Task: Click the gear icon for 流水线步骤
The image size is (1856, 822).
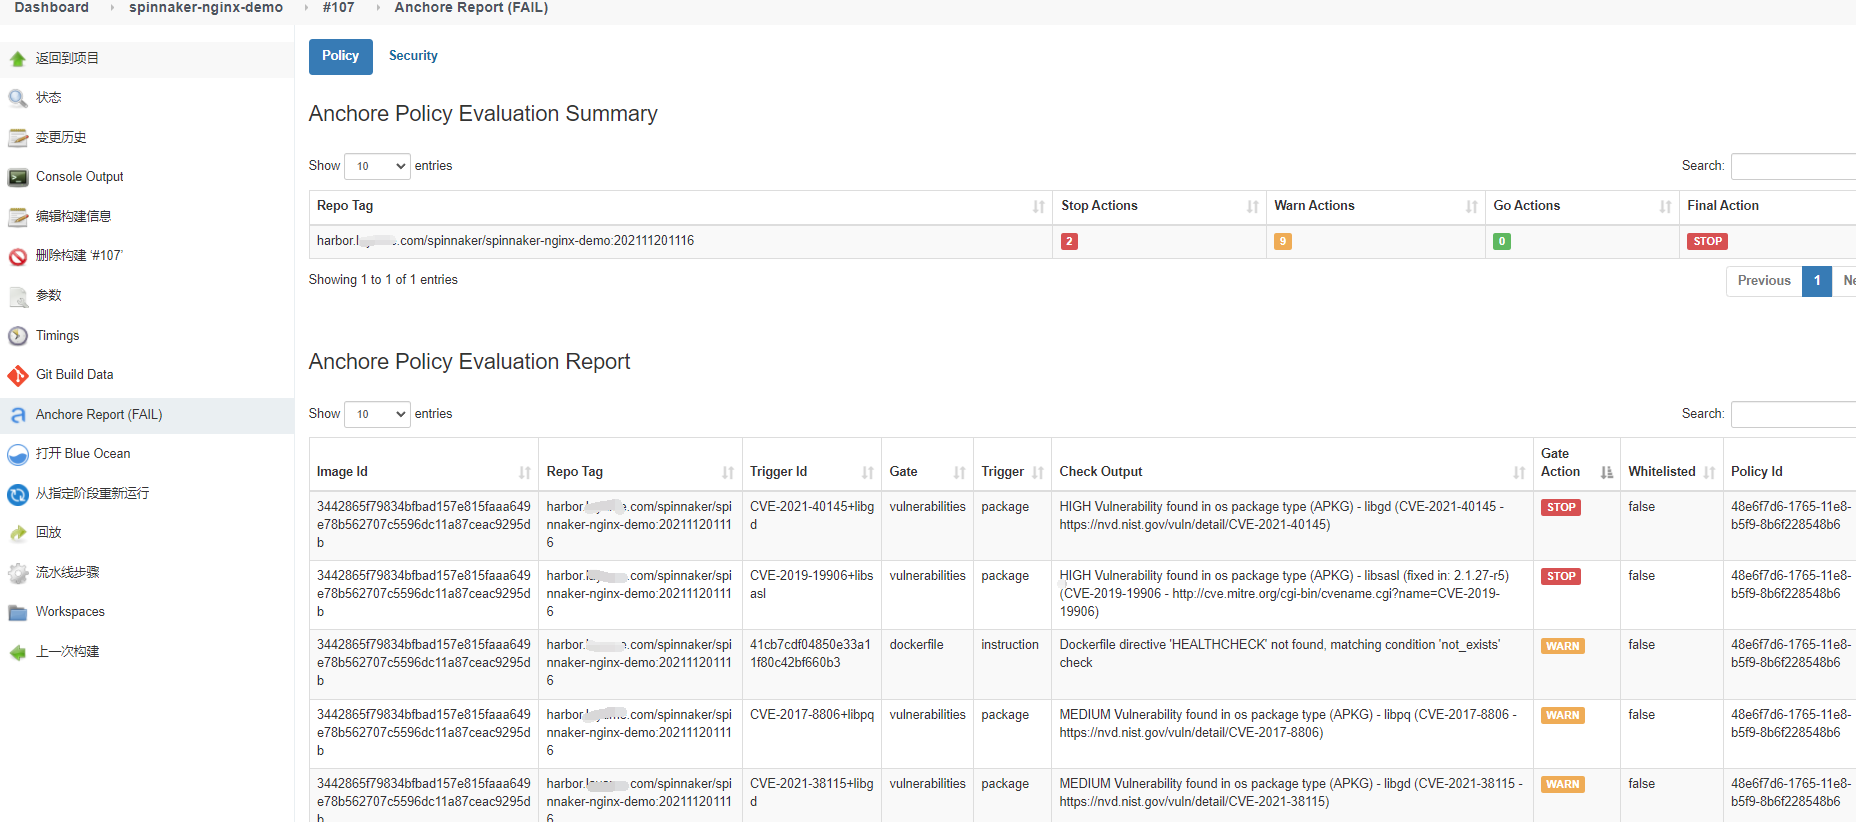Action: (x=18, y=573)
